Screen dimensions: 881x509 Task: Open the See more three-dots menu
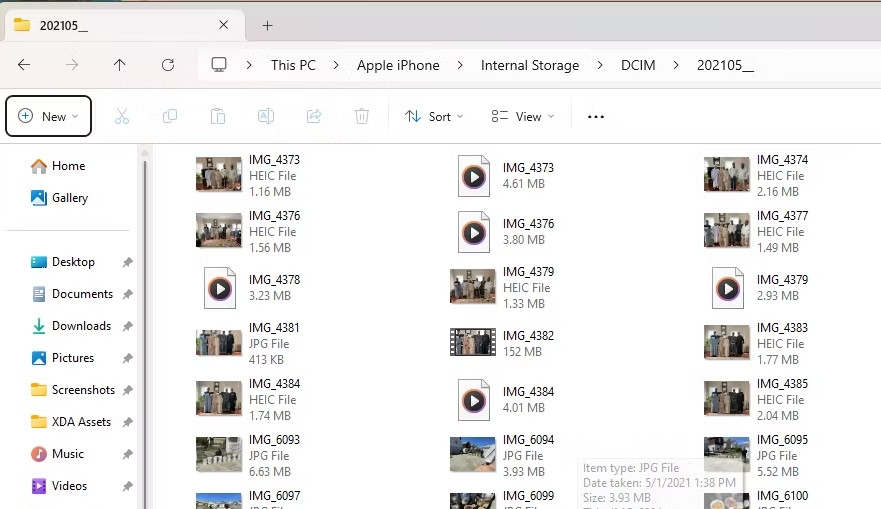coord(596,117)
